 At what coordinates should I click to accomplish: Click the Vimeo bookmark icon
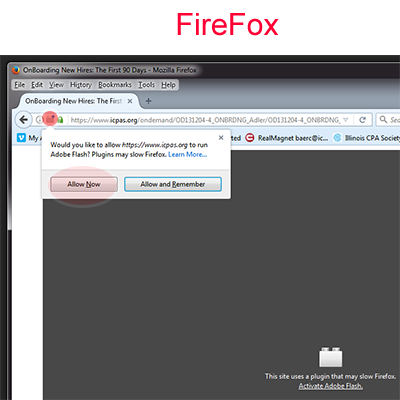point(21,137)
